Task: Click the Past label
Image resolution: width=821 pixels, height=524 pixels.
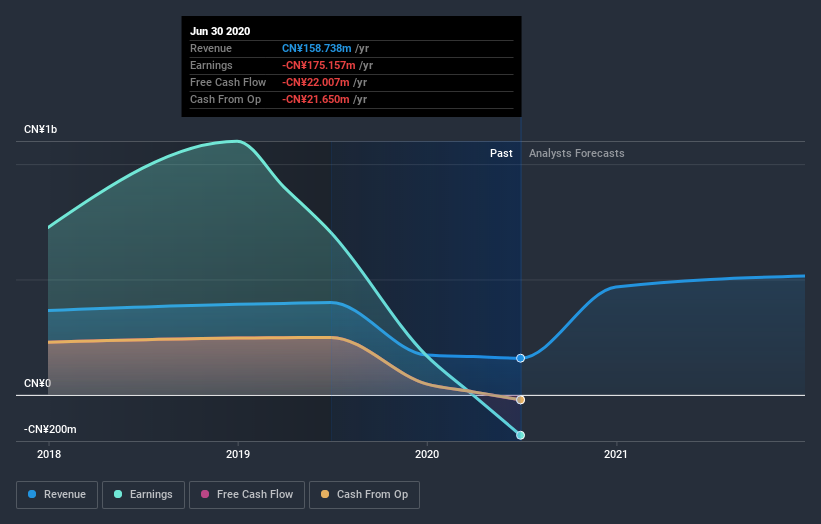Action: click(501, 153)
